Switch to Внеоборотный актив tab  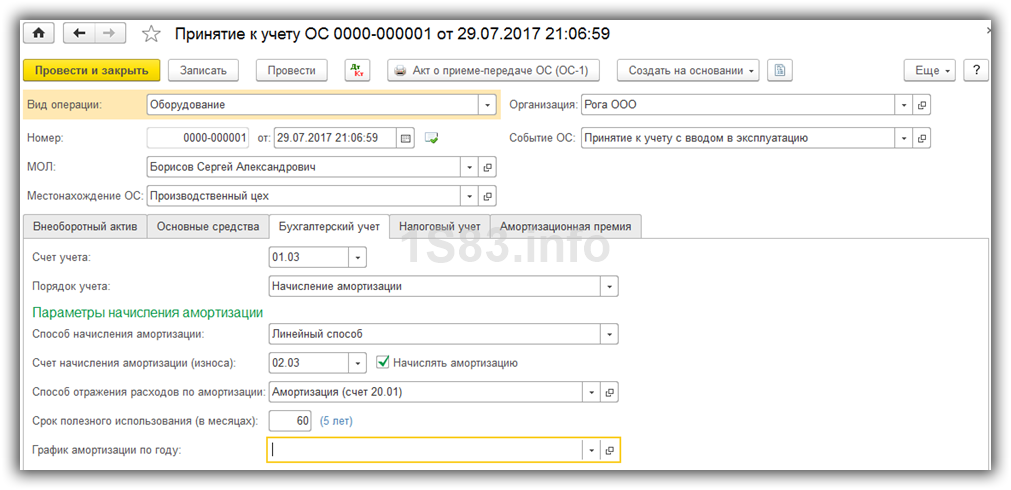point(85,226)
